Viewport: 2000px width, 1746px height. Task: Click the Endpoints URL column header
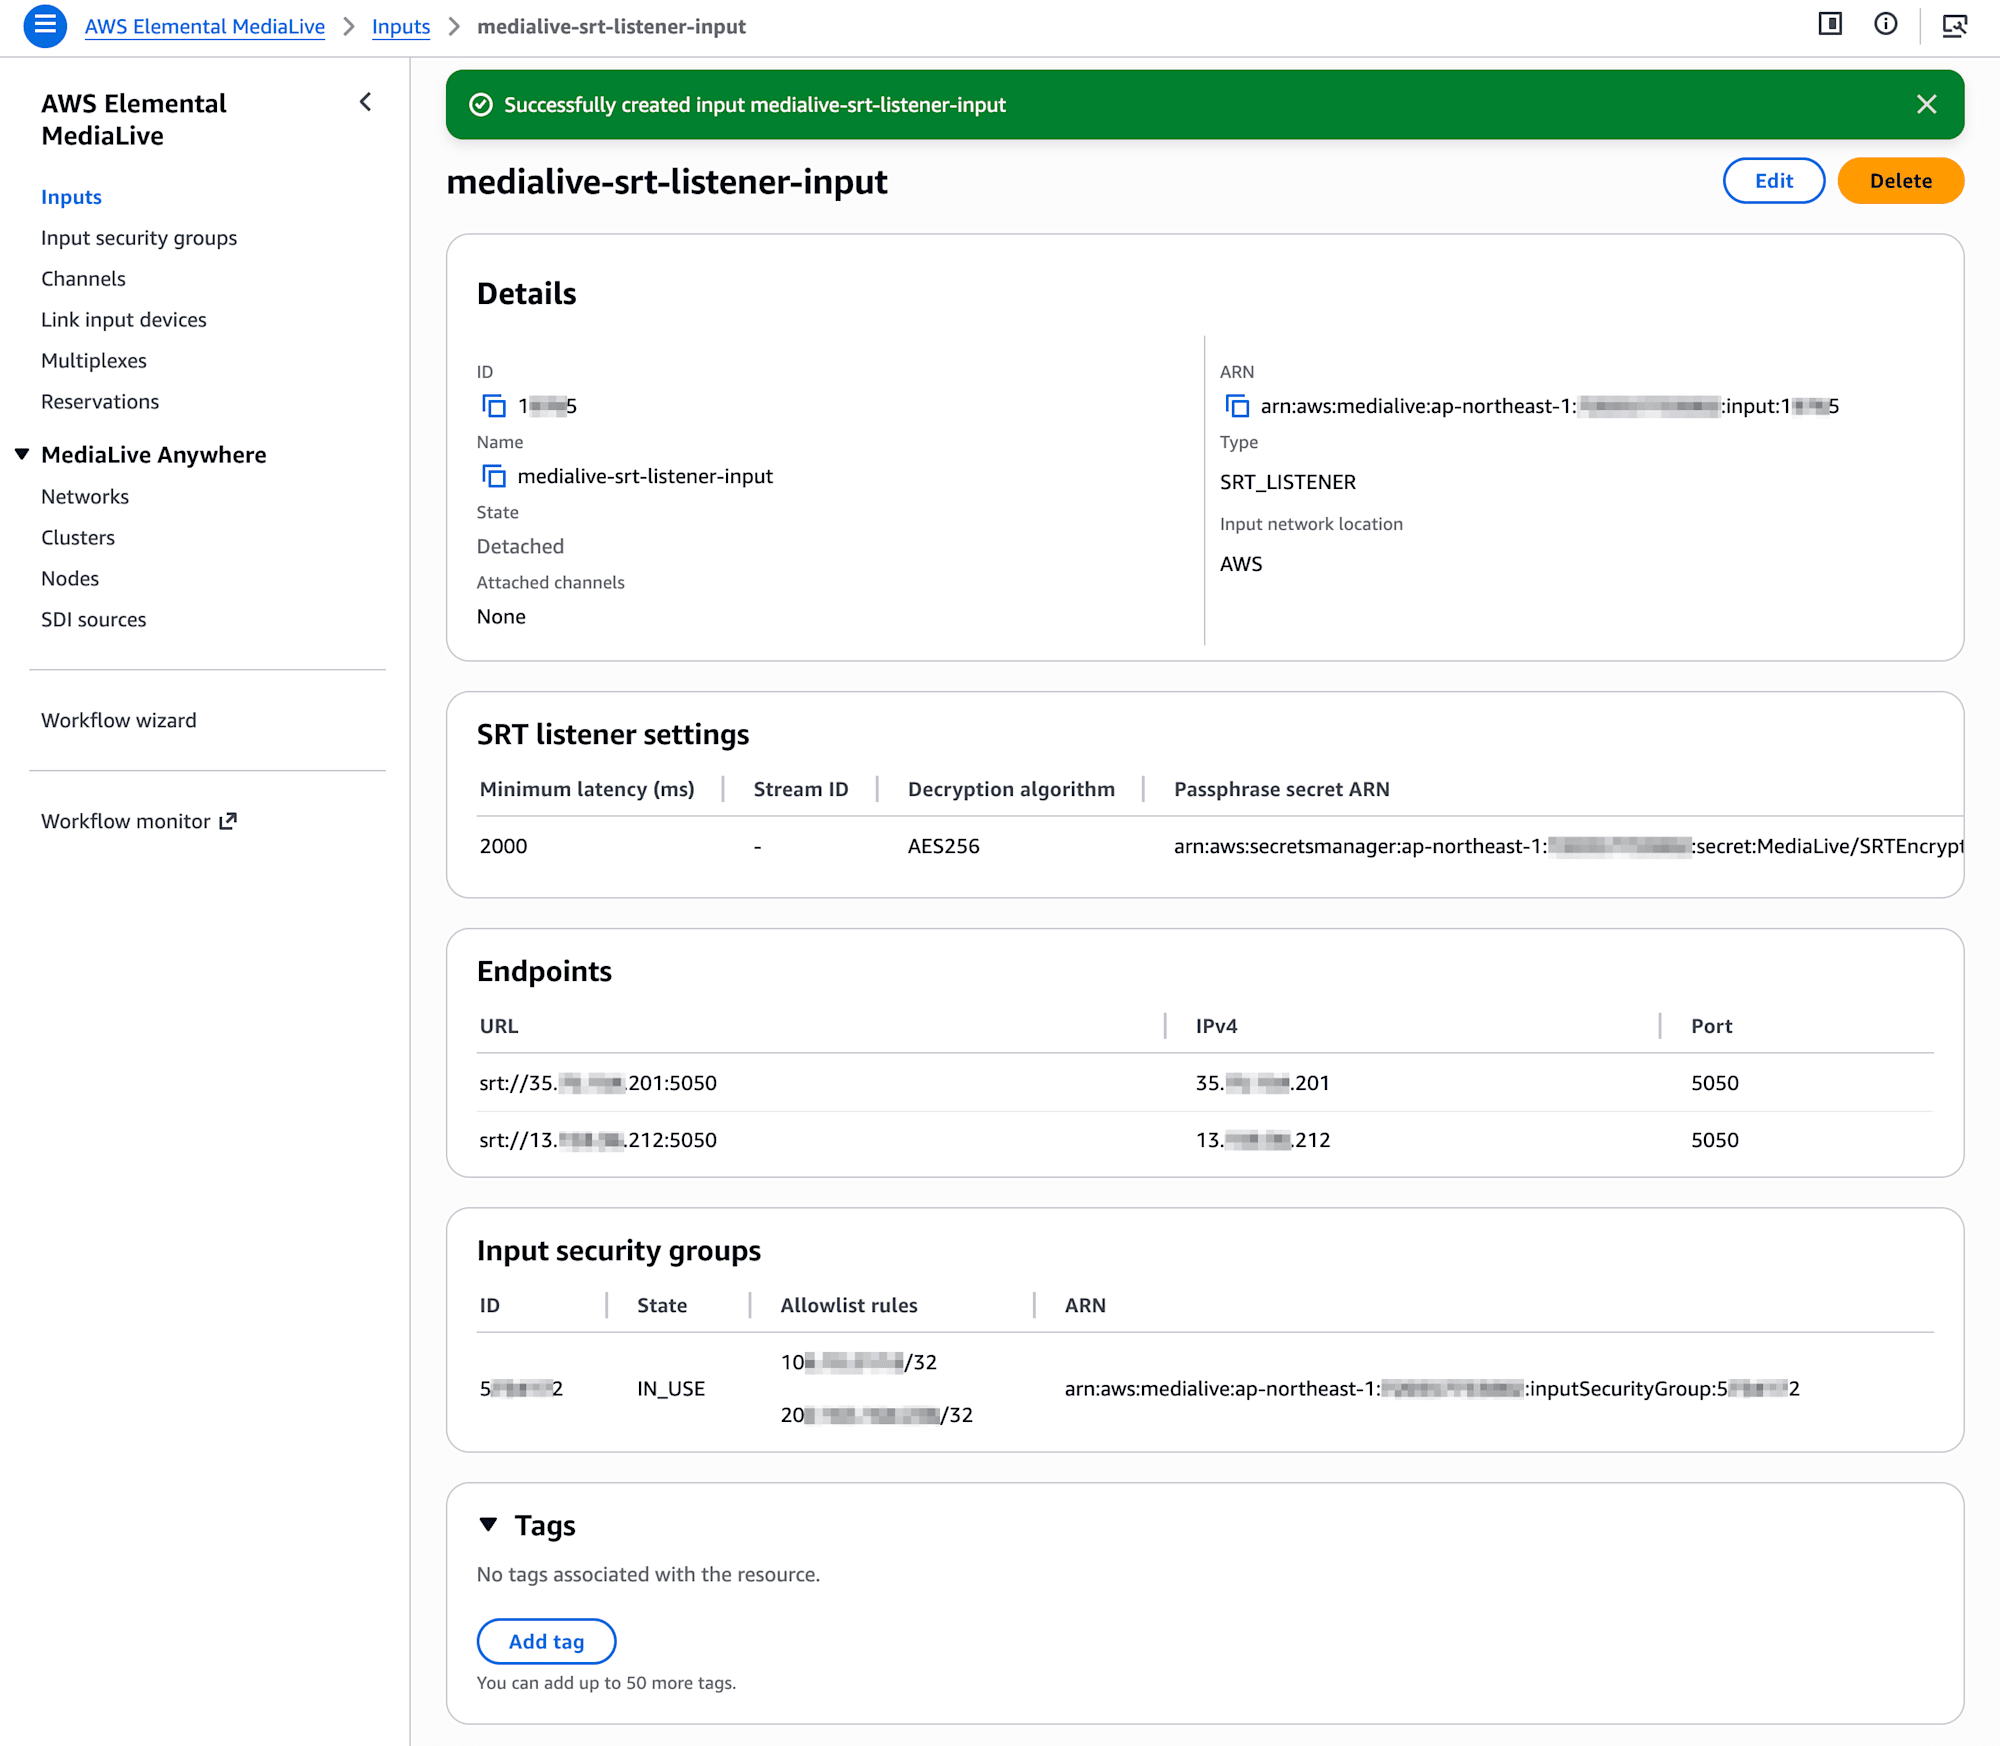click(499, 1026)
